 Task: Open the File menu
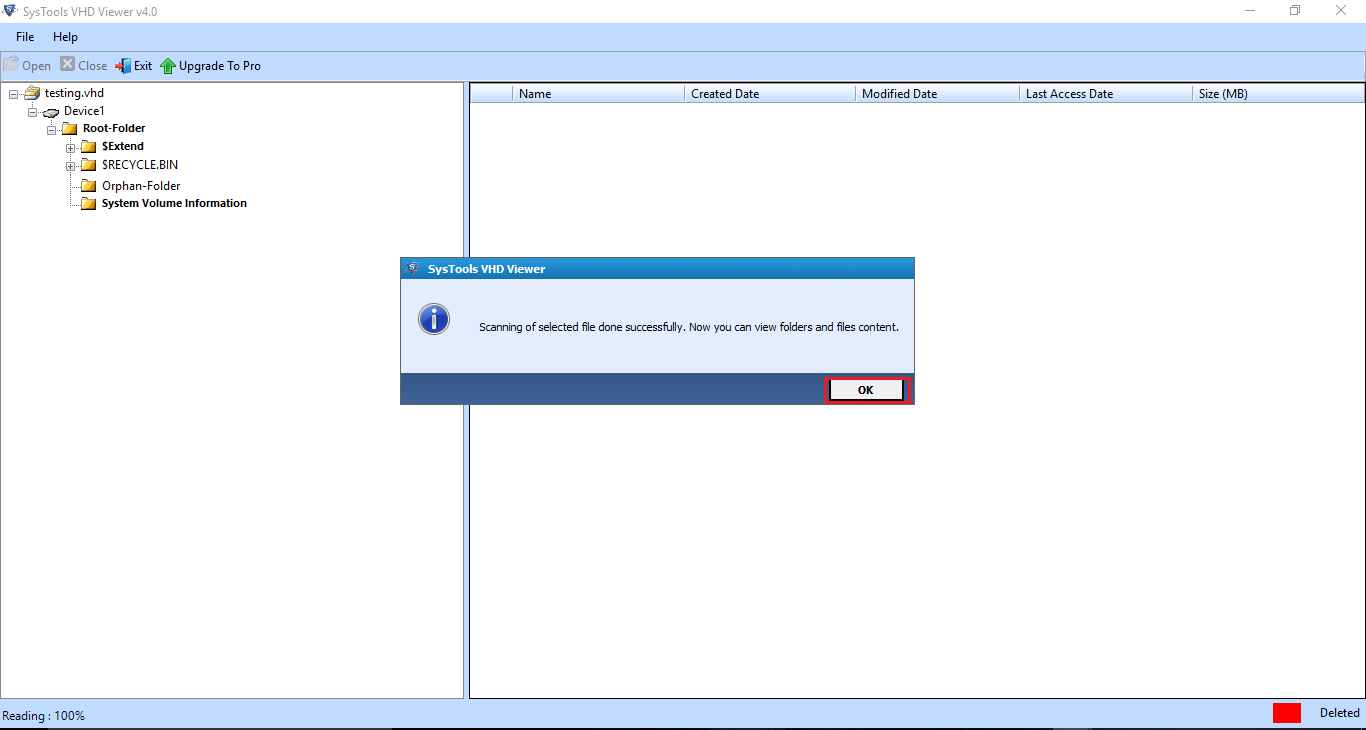click(25, 37)
